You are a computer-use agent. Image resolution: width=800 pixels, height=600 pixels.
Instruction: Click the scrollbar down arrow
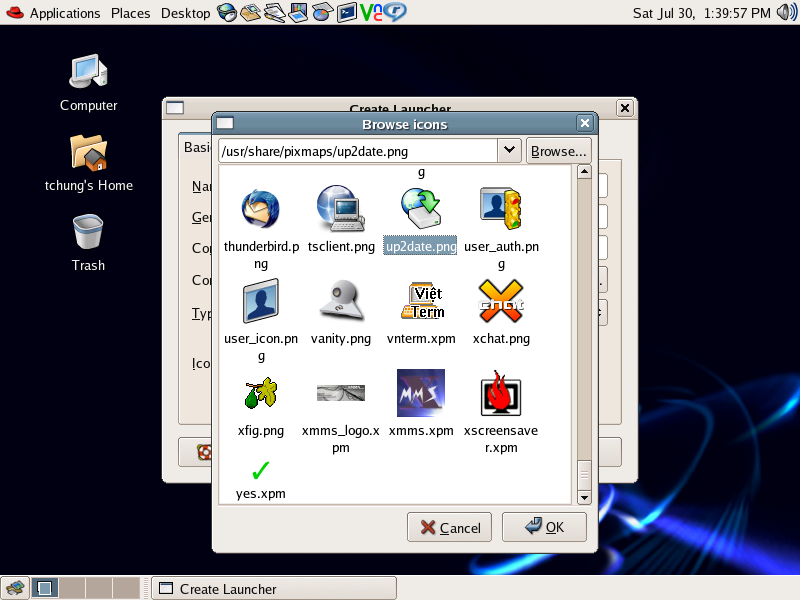click(x=584, y=497)
